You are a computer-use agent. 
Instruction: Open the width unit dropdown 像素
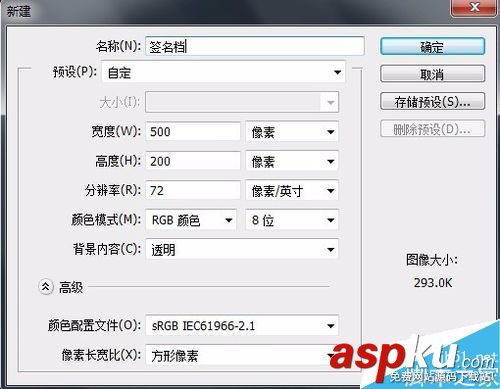pyautogui.click(x=292, y=132)
